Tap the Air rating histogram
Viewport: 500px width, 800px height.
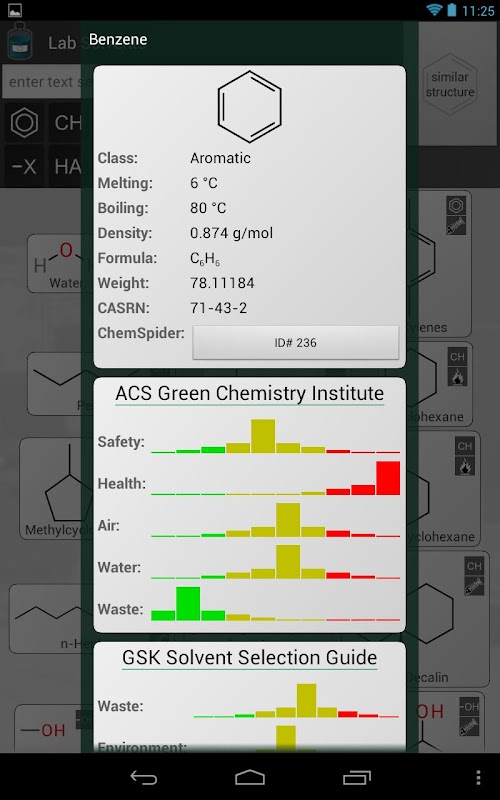276,520
